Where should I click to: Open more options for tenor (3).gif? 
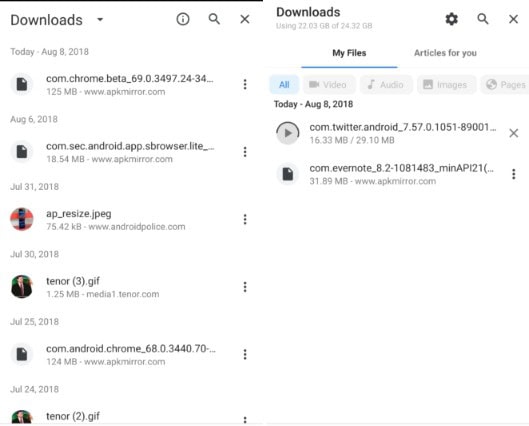(x=245, y=287)
